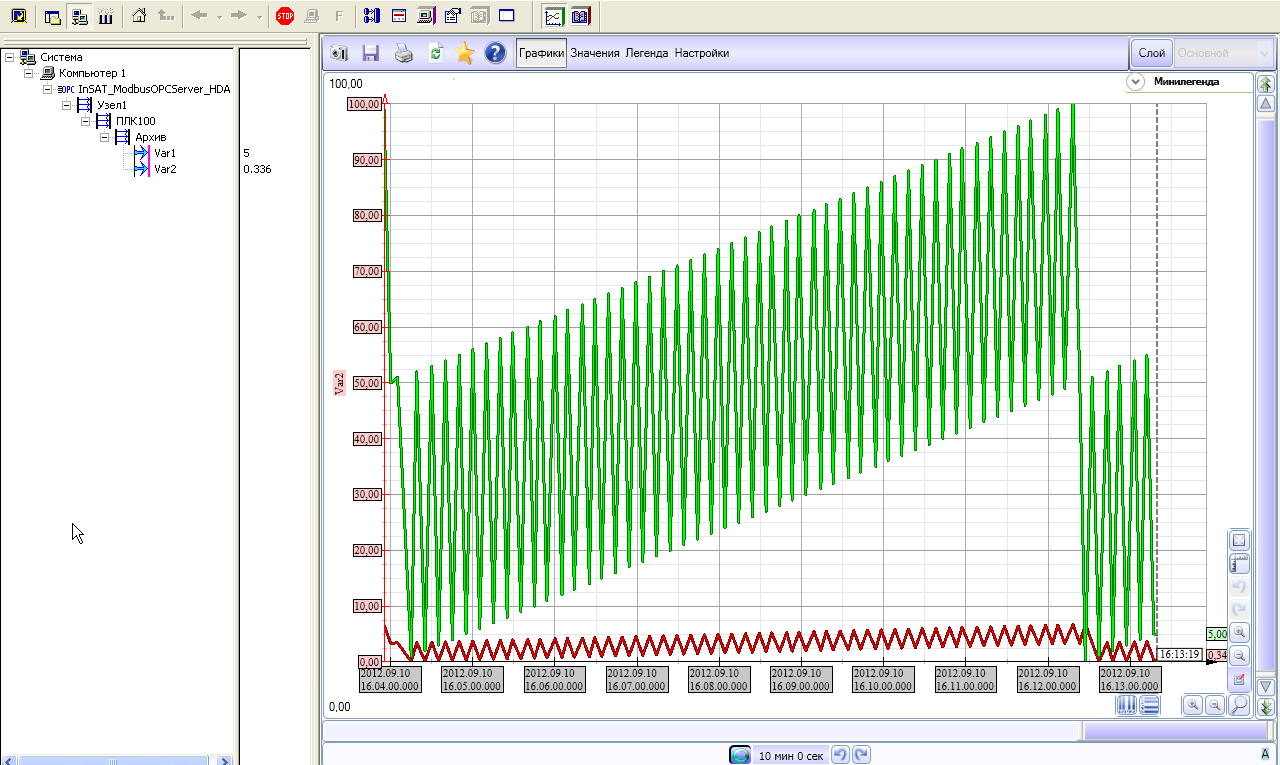Open help with the blue question mark
This screenshot has height=765, width=1280.
[494, 53]
